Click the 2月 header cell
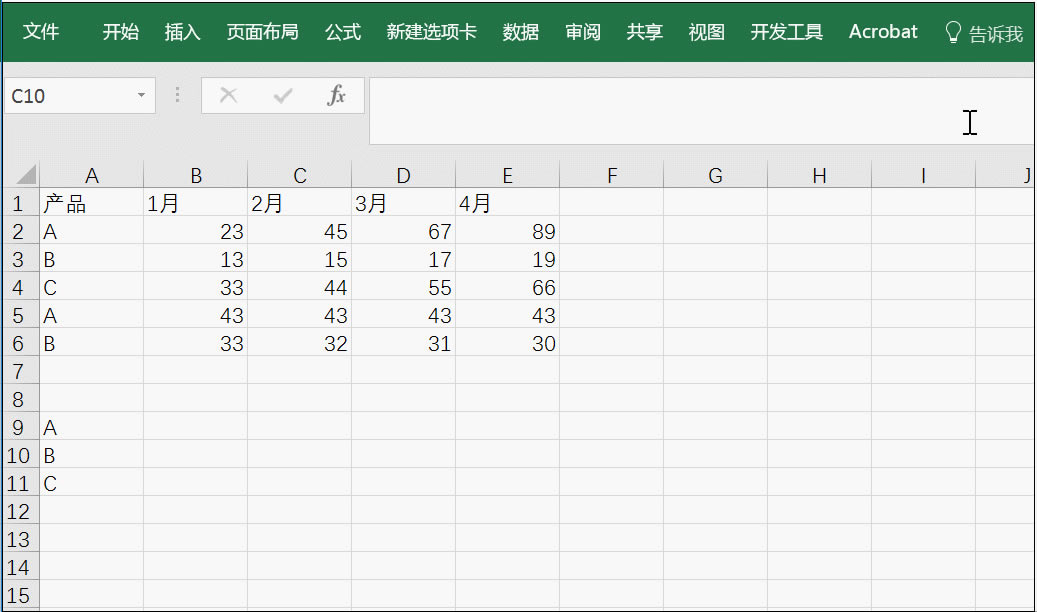 tap(300, 203)
